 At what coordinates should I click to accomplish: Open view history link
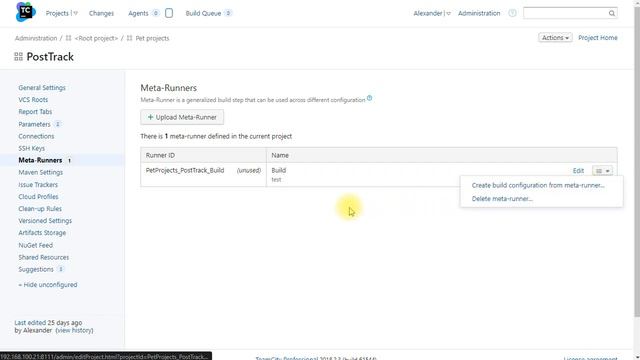(74, 330)
